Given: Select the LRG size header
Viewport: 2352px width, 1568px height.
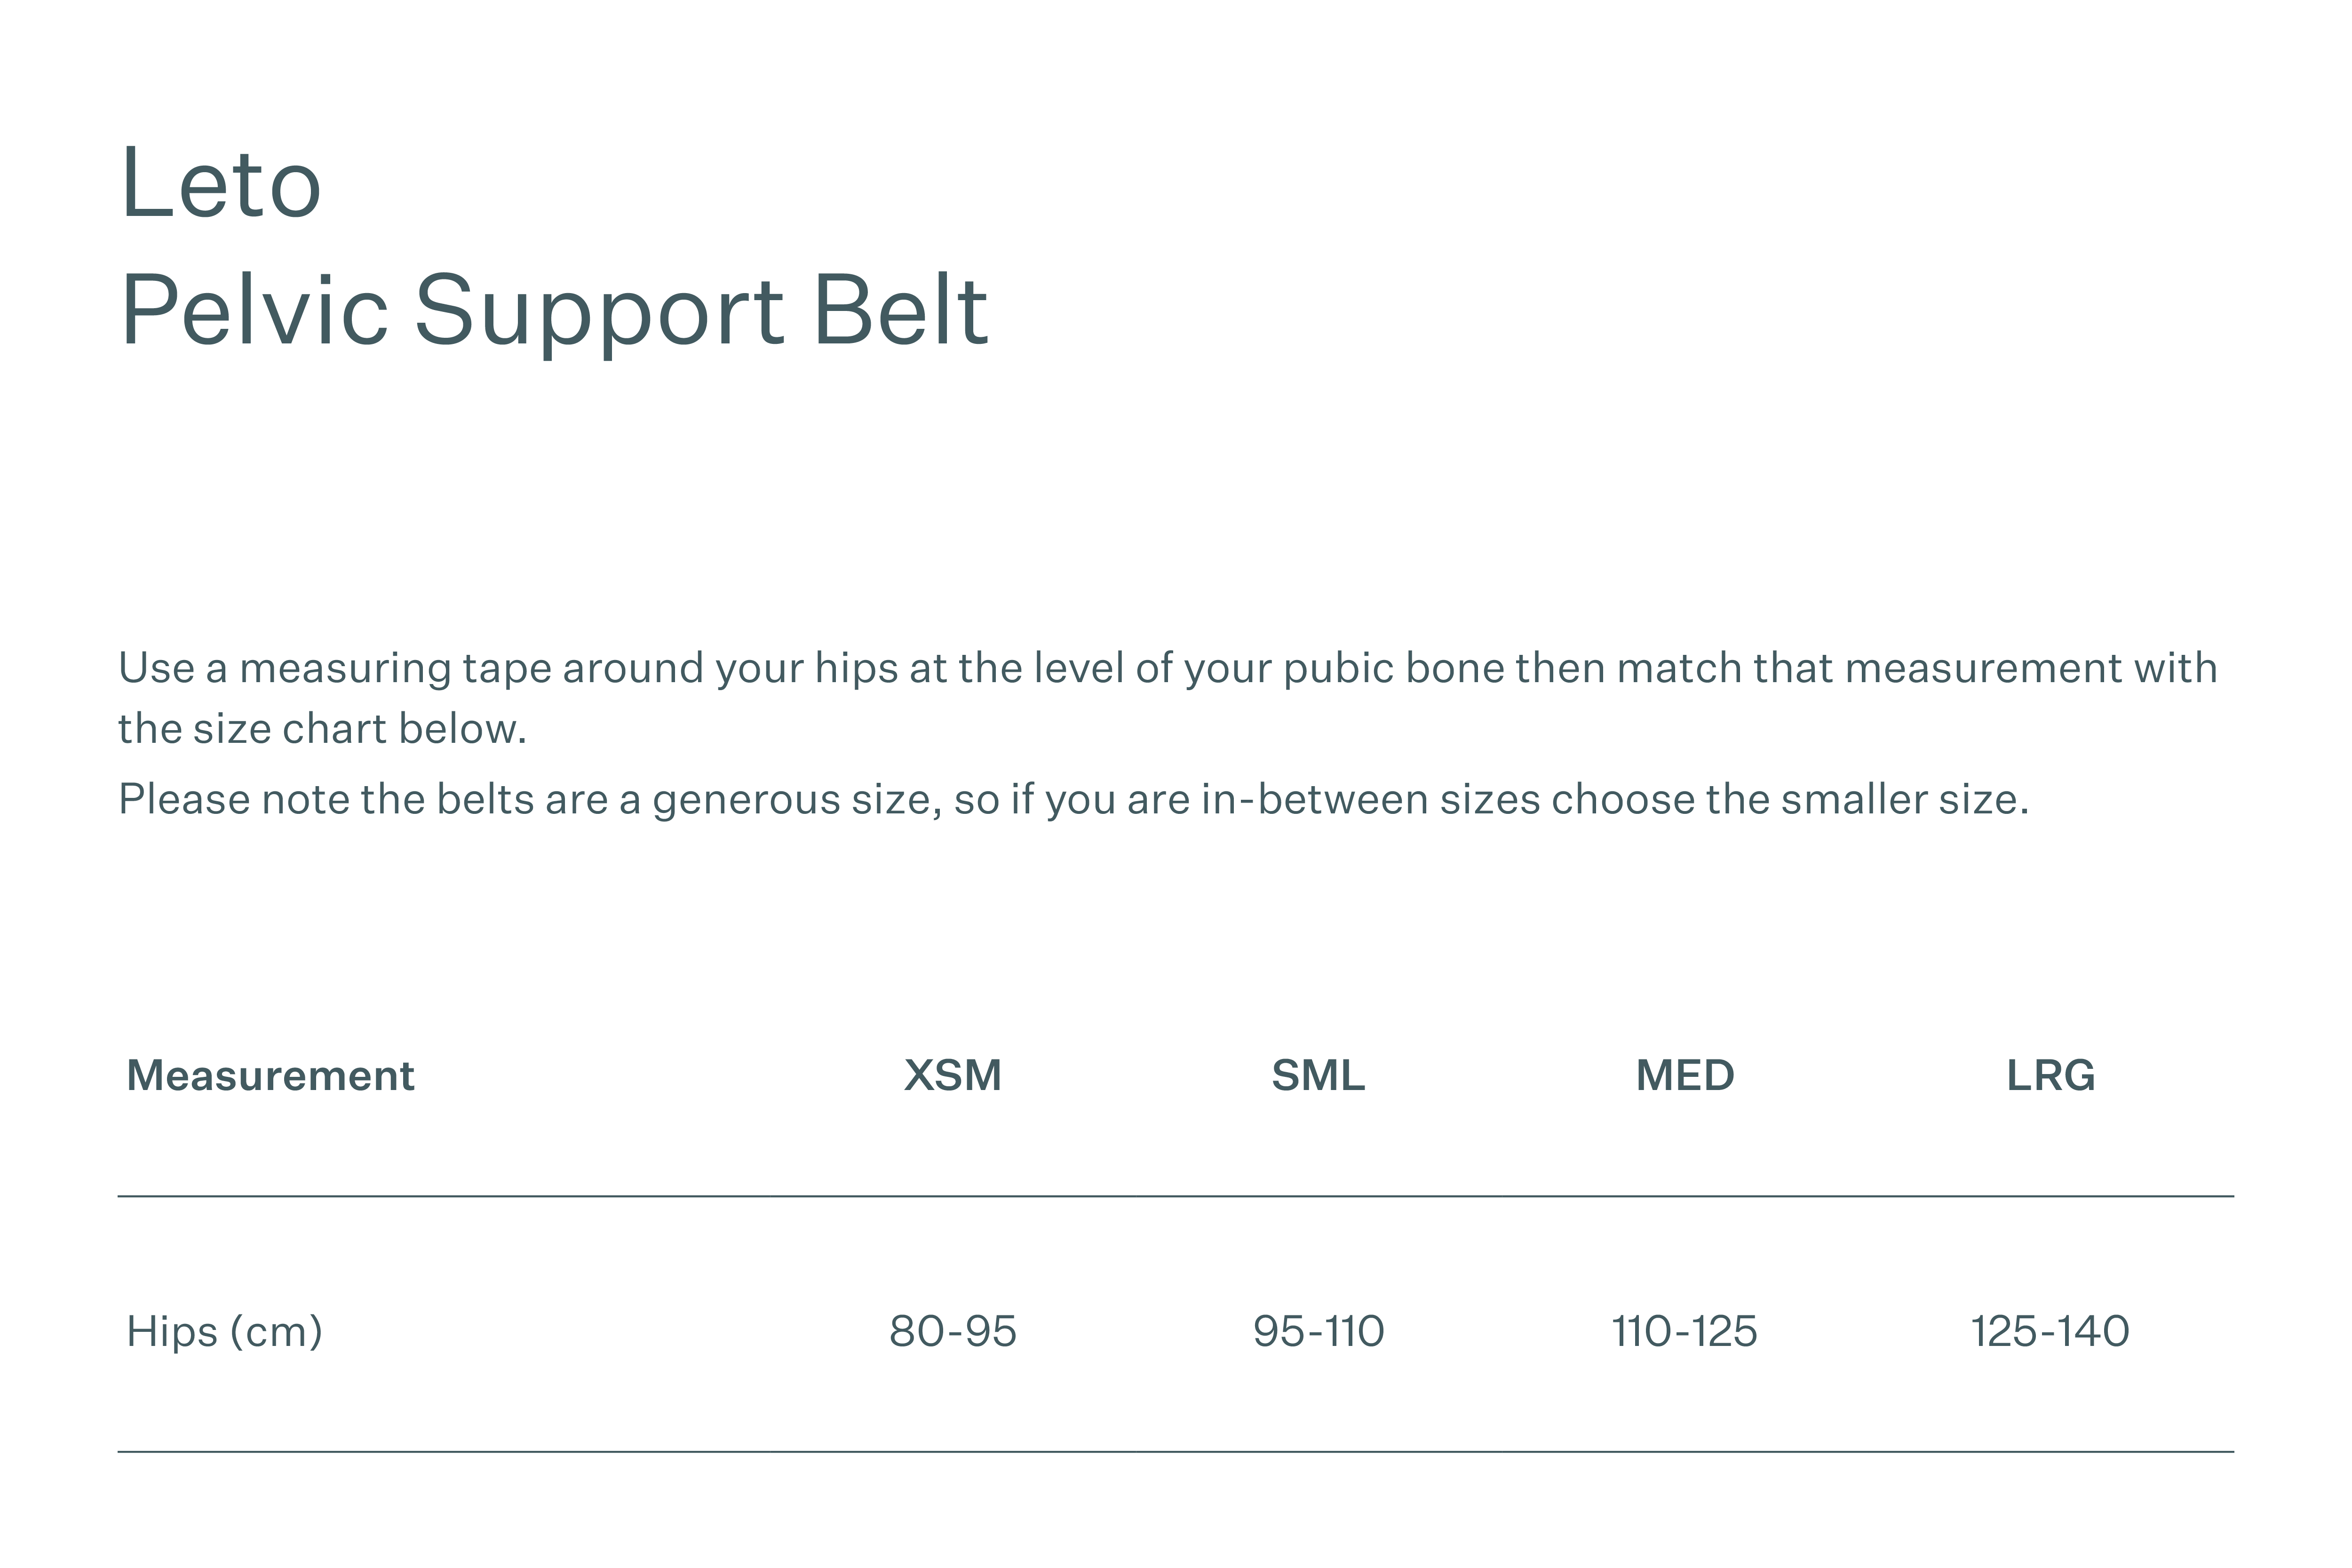Looking at the screenshot, I should 2051,1076.
